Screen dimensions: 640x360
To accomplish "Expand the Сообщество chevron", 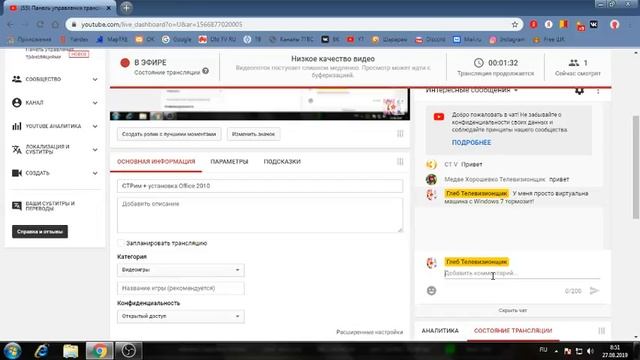I will (95, 79).
